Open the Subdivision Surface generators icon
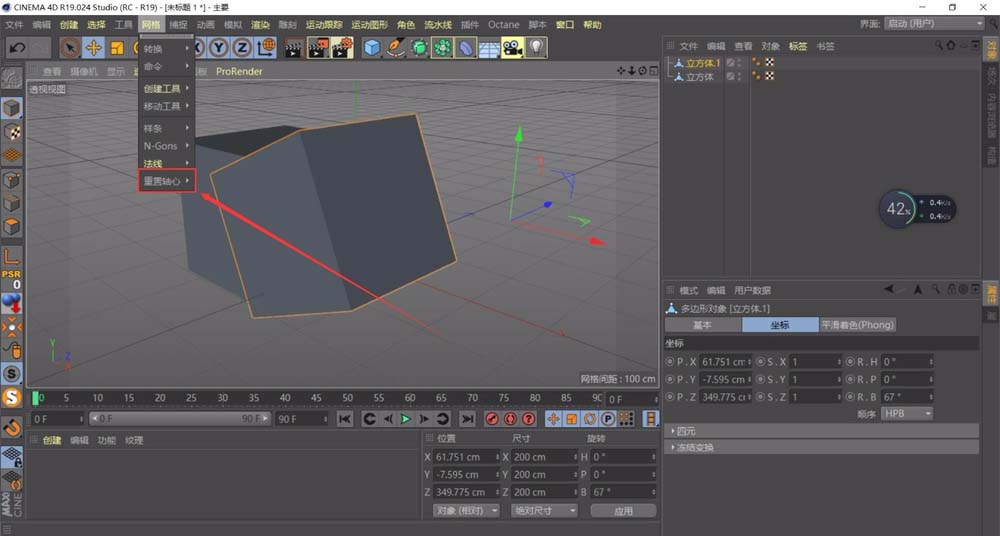 pyautogui.click(x=419, y=48)
